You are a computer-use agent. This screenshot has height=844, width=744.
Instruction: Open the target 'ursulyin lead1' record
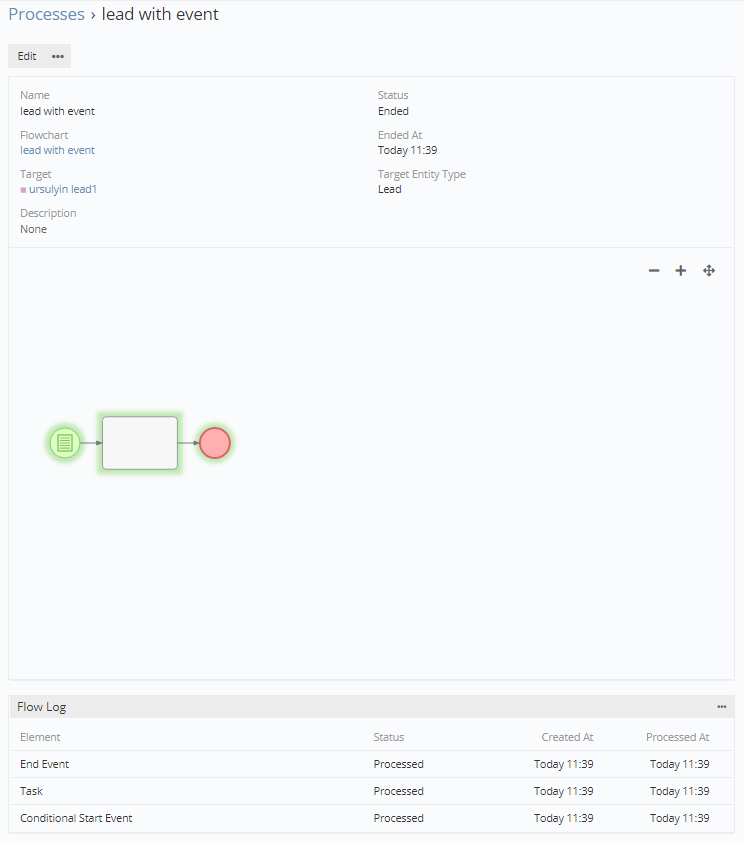tap(63, 189)
